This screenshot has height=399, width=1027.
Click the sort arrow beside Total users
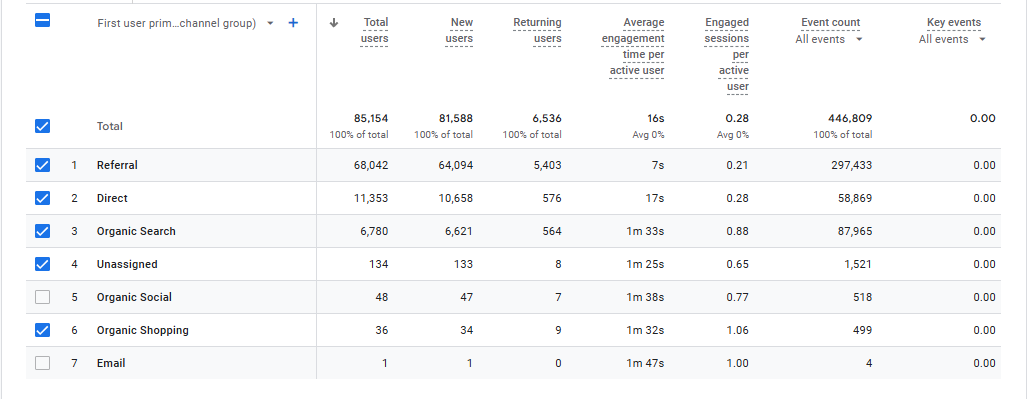click(x=334, y=23)
